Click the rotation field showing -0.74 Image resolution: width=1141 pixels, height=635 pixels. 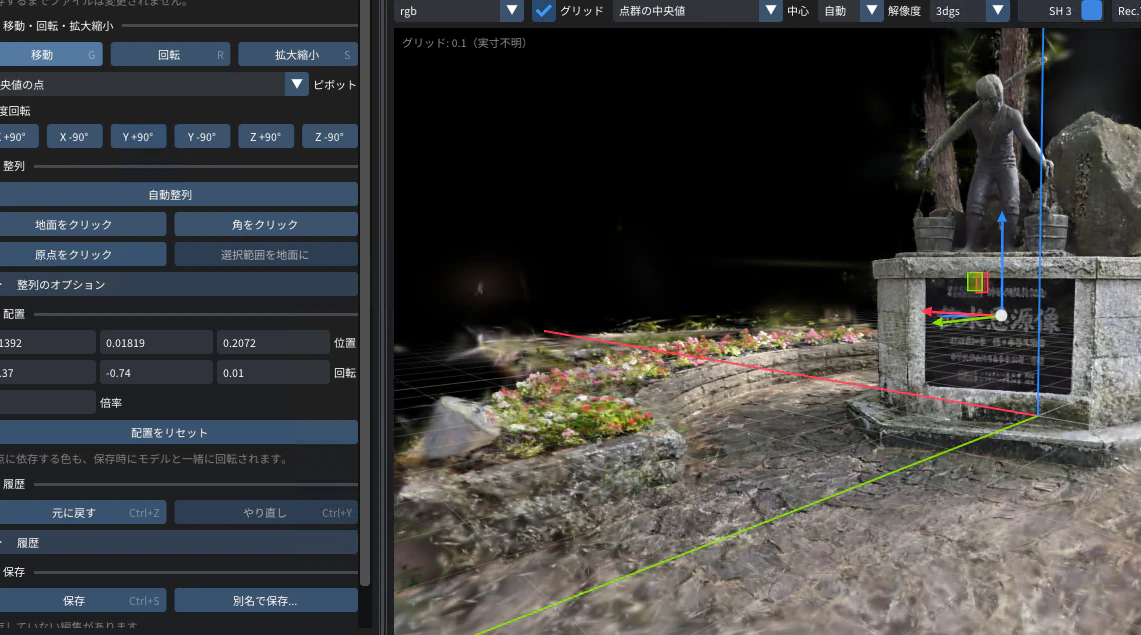tap(156, 372)
